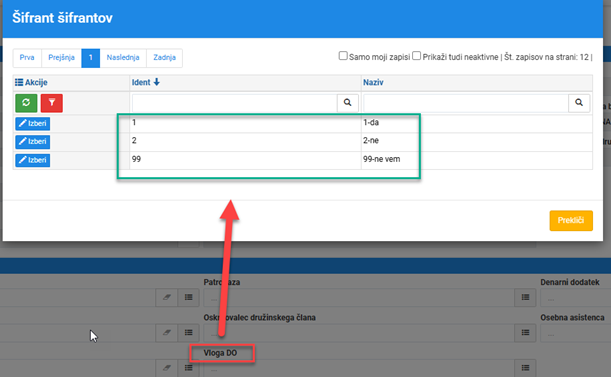Viewport: 611px width, 377px height.
Task: Click the Akcije list icon header
Action: (19, 82)
